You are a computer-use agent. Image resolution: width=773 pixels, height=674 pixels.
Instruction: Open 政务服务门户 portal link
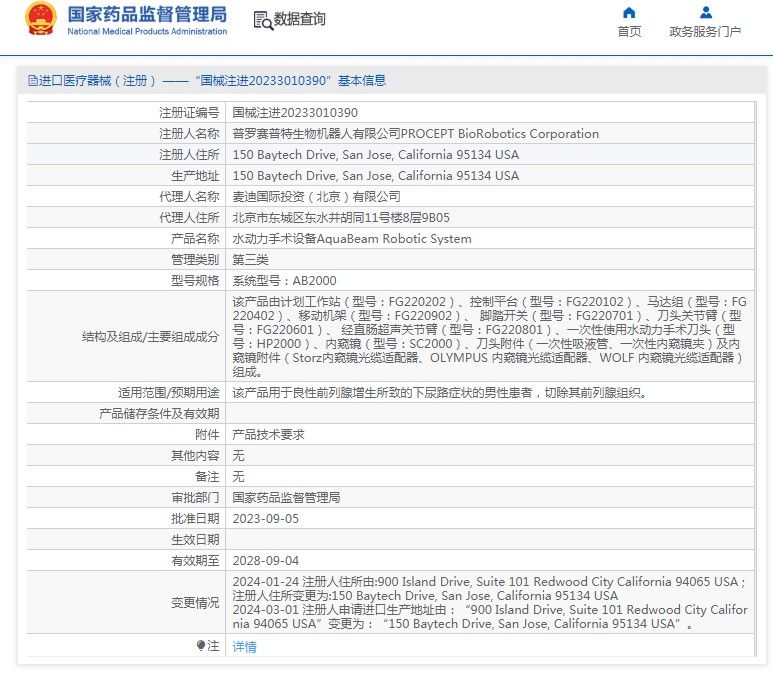[705, 32]
